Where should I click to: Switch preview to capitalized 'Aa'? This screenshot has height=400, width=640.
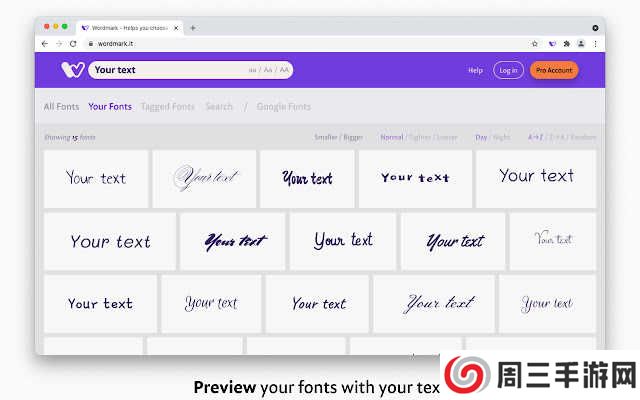(x=268, y=70)
